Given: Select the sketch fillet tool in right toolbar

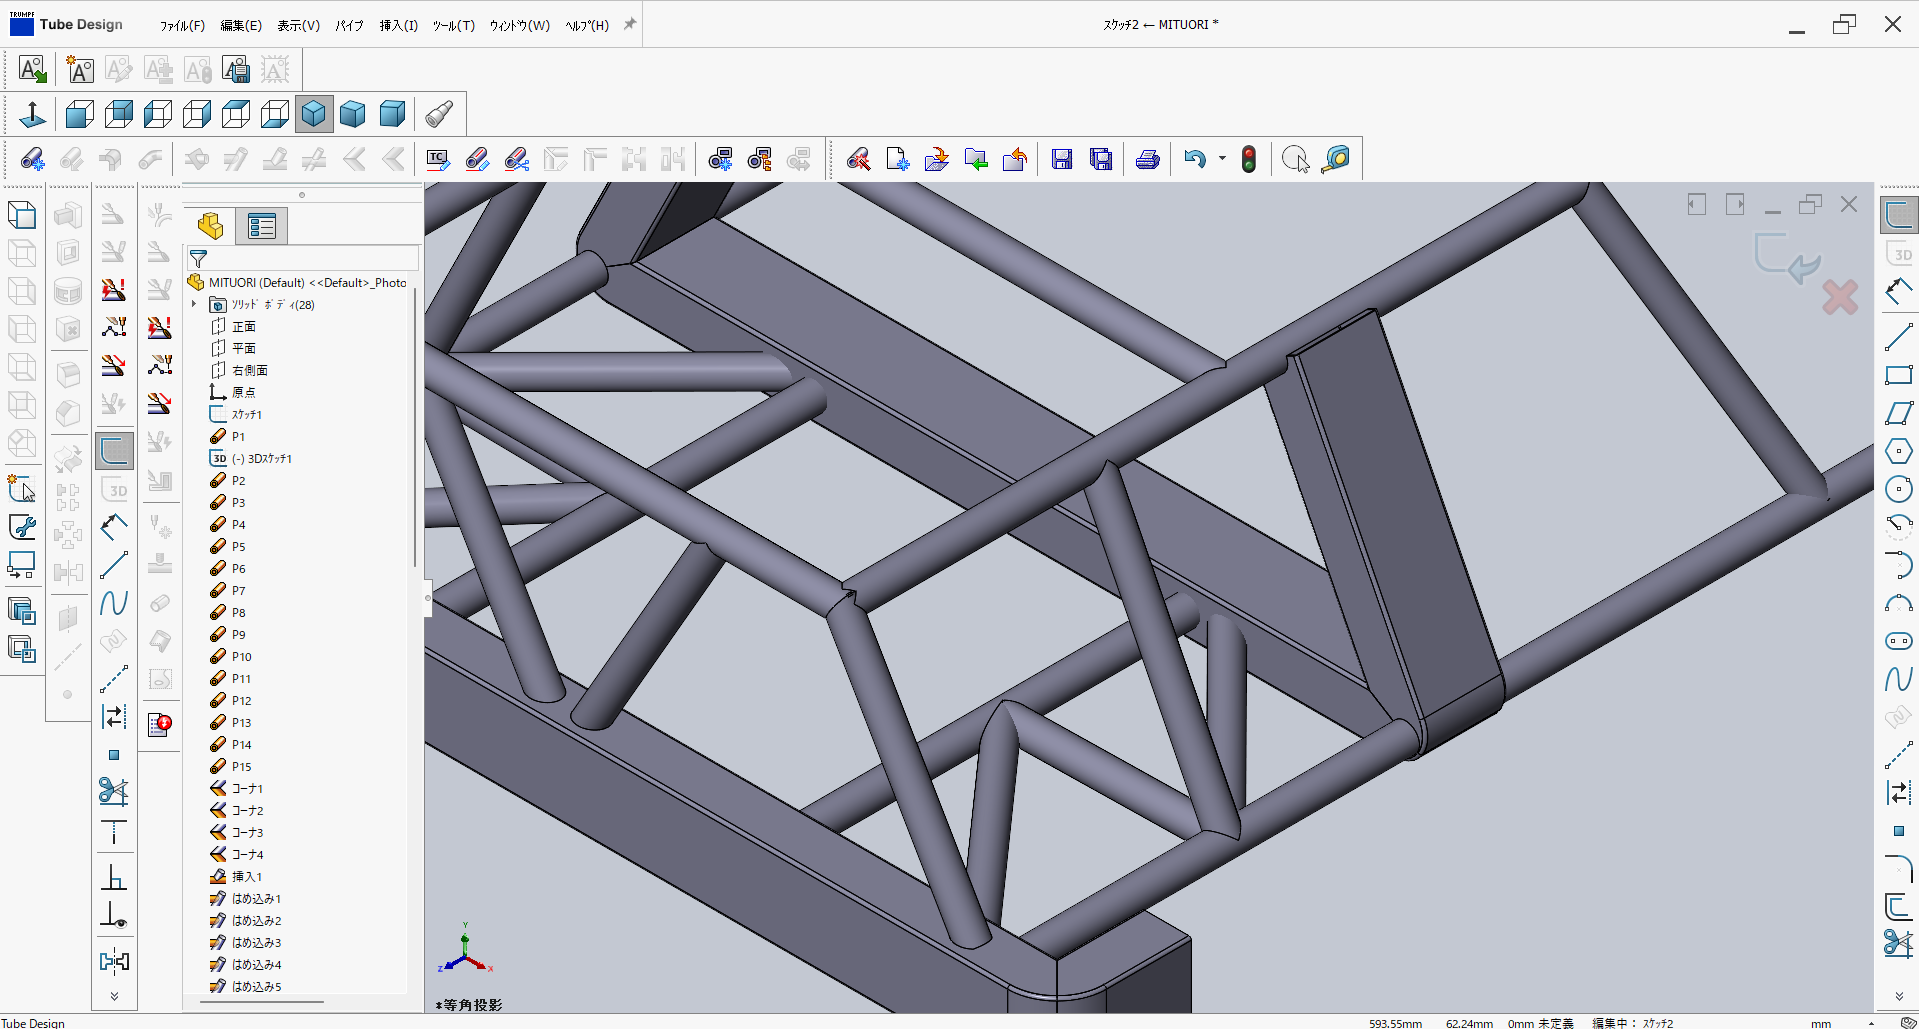Looking at the screenshot, I should [1898, 869].
